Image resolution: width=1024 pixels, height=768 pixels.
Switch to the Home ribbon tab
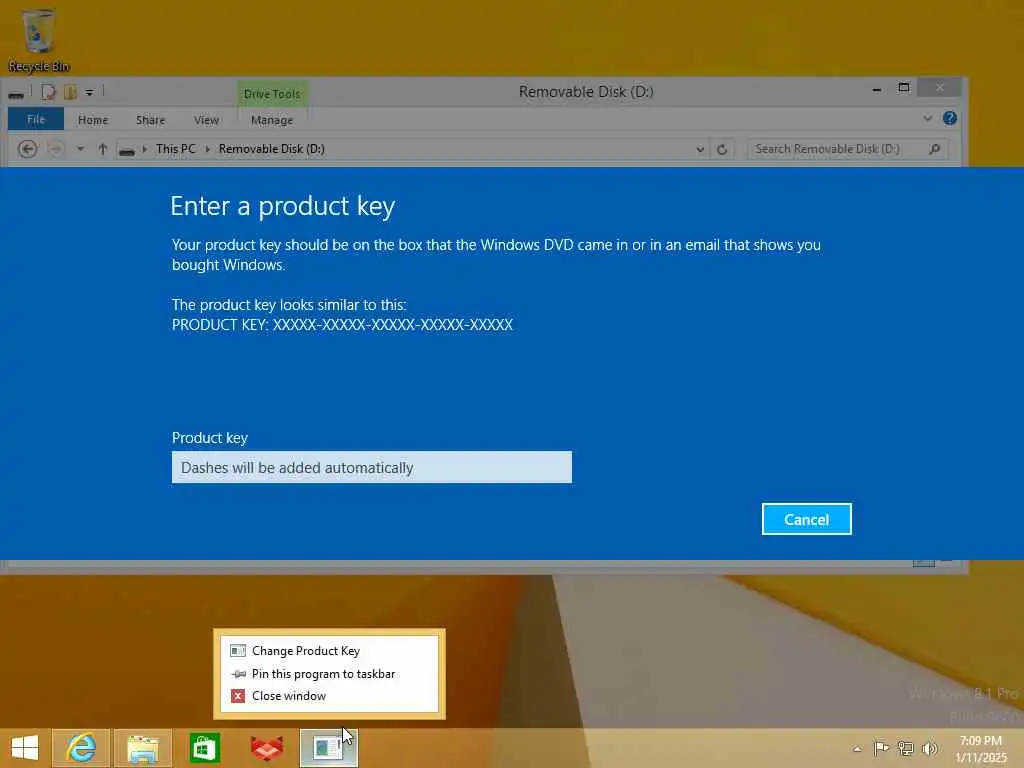coord(93,120)
